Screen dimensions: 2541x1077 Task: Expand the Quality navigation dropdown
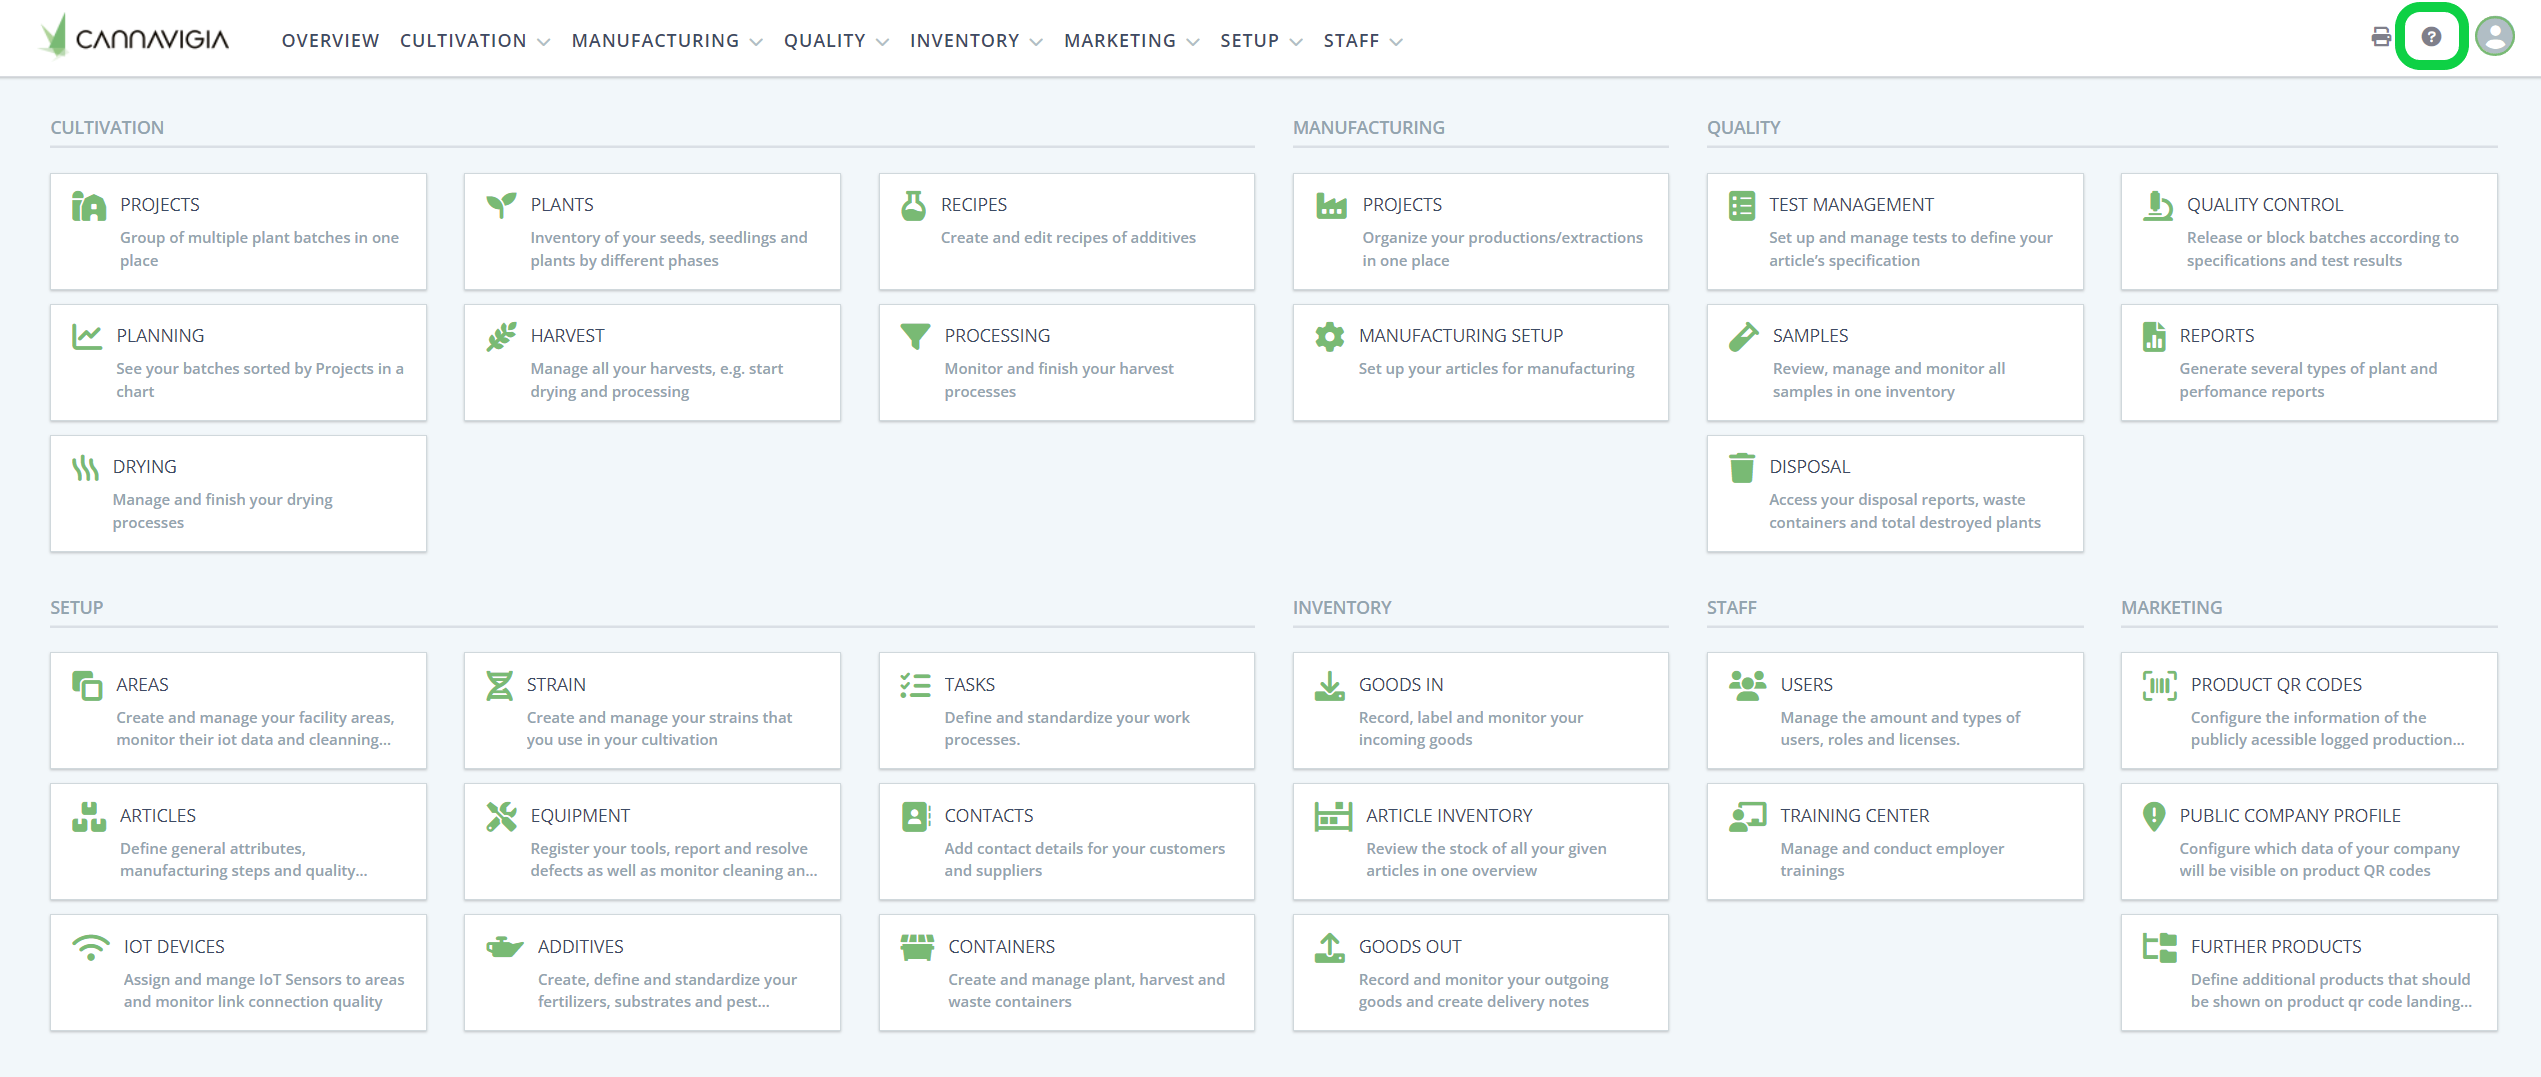click(x=835, y=41)
